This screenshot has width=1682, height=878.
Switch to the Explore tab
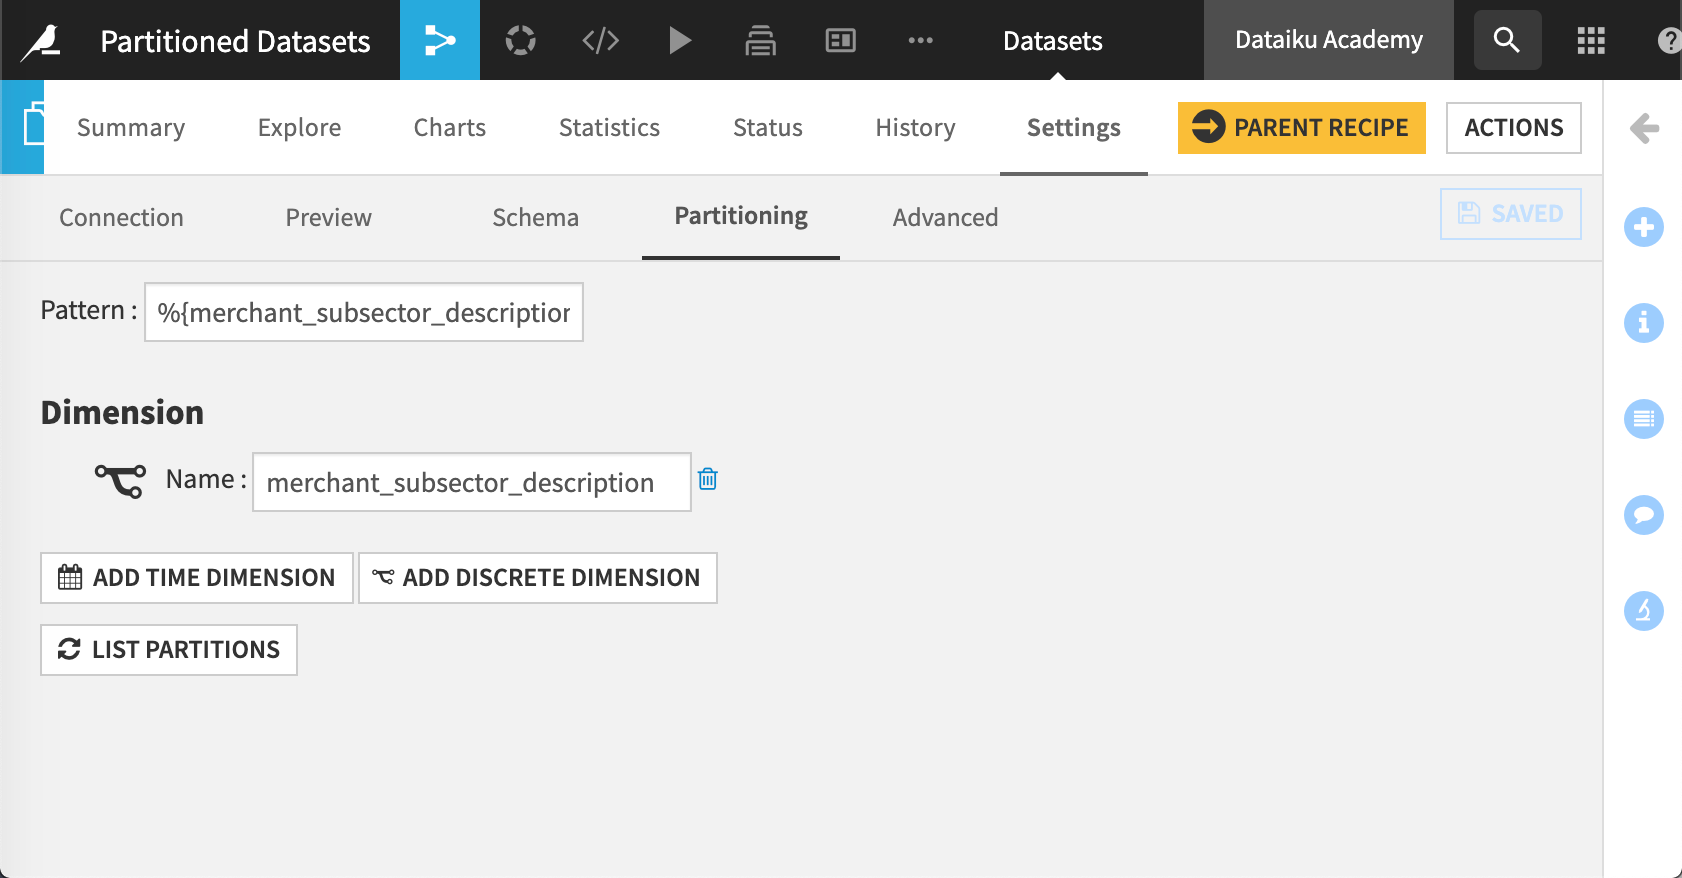[299, 128]
